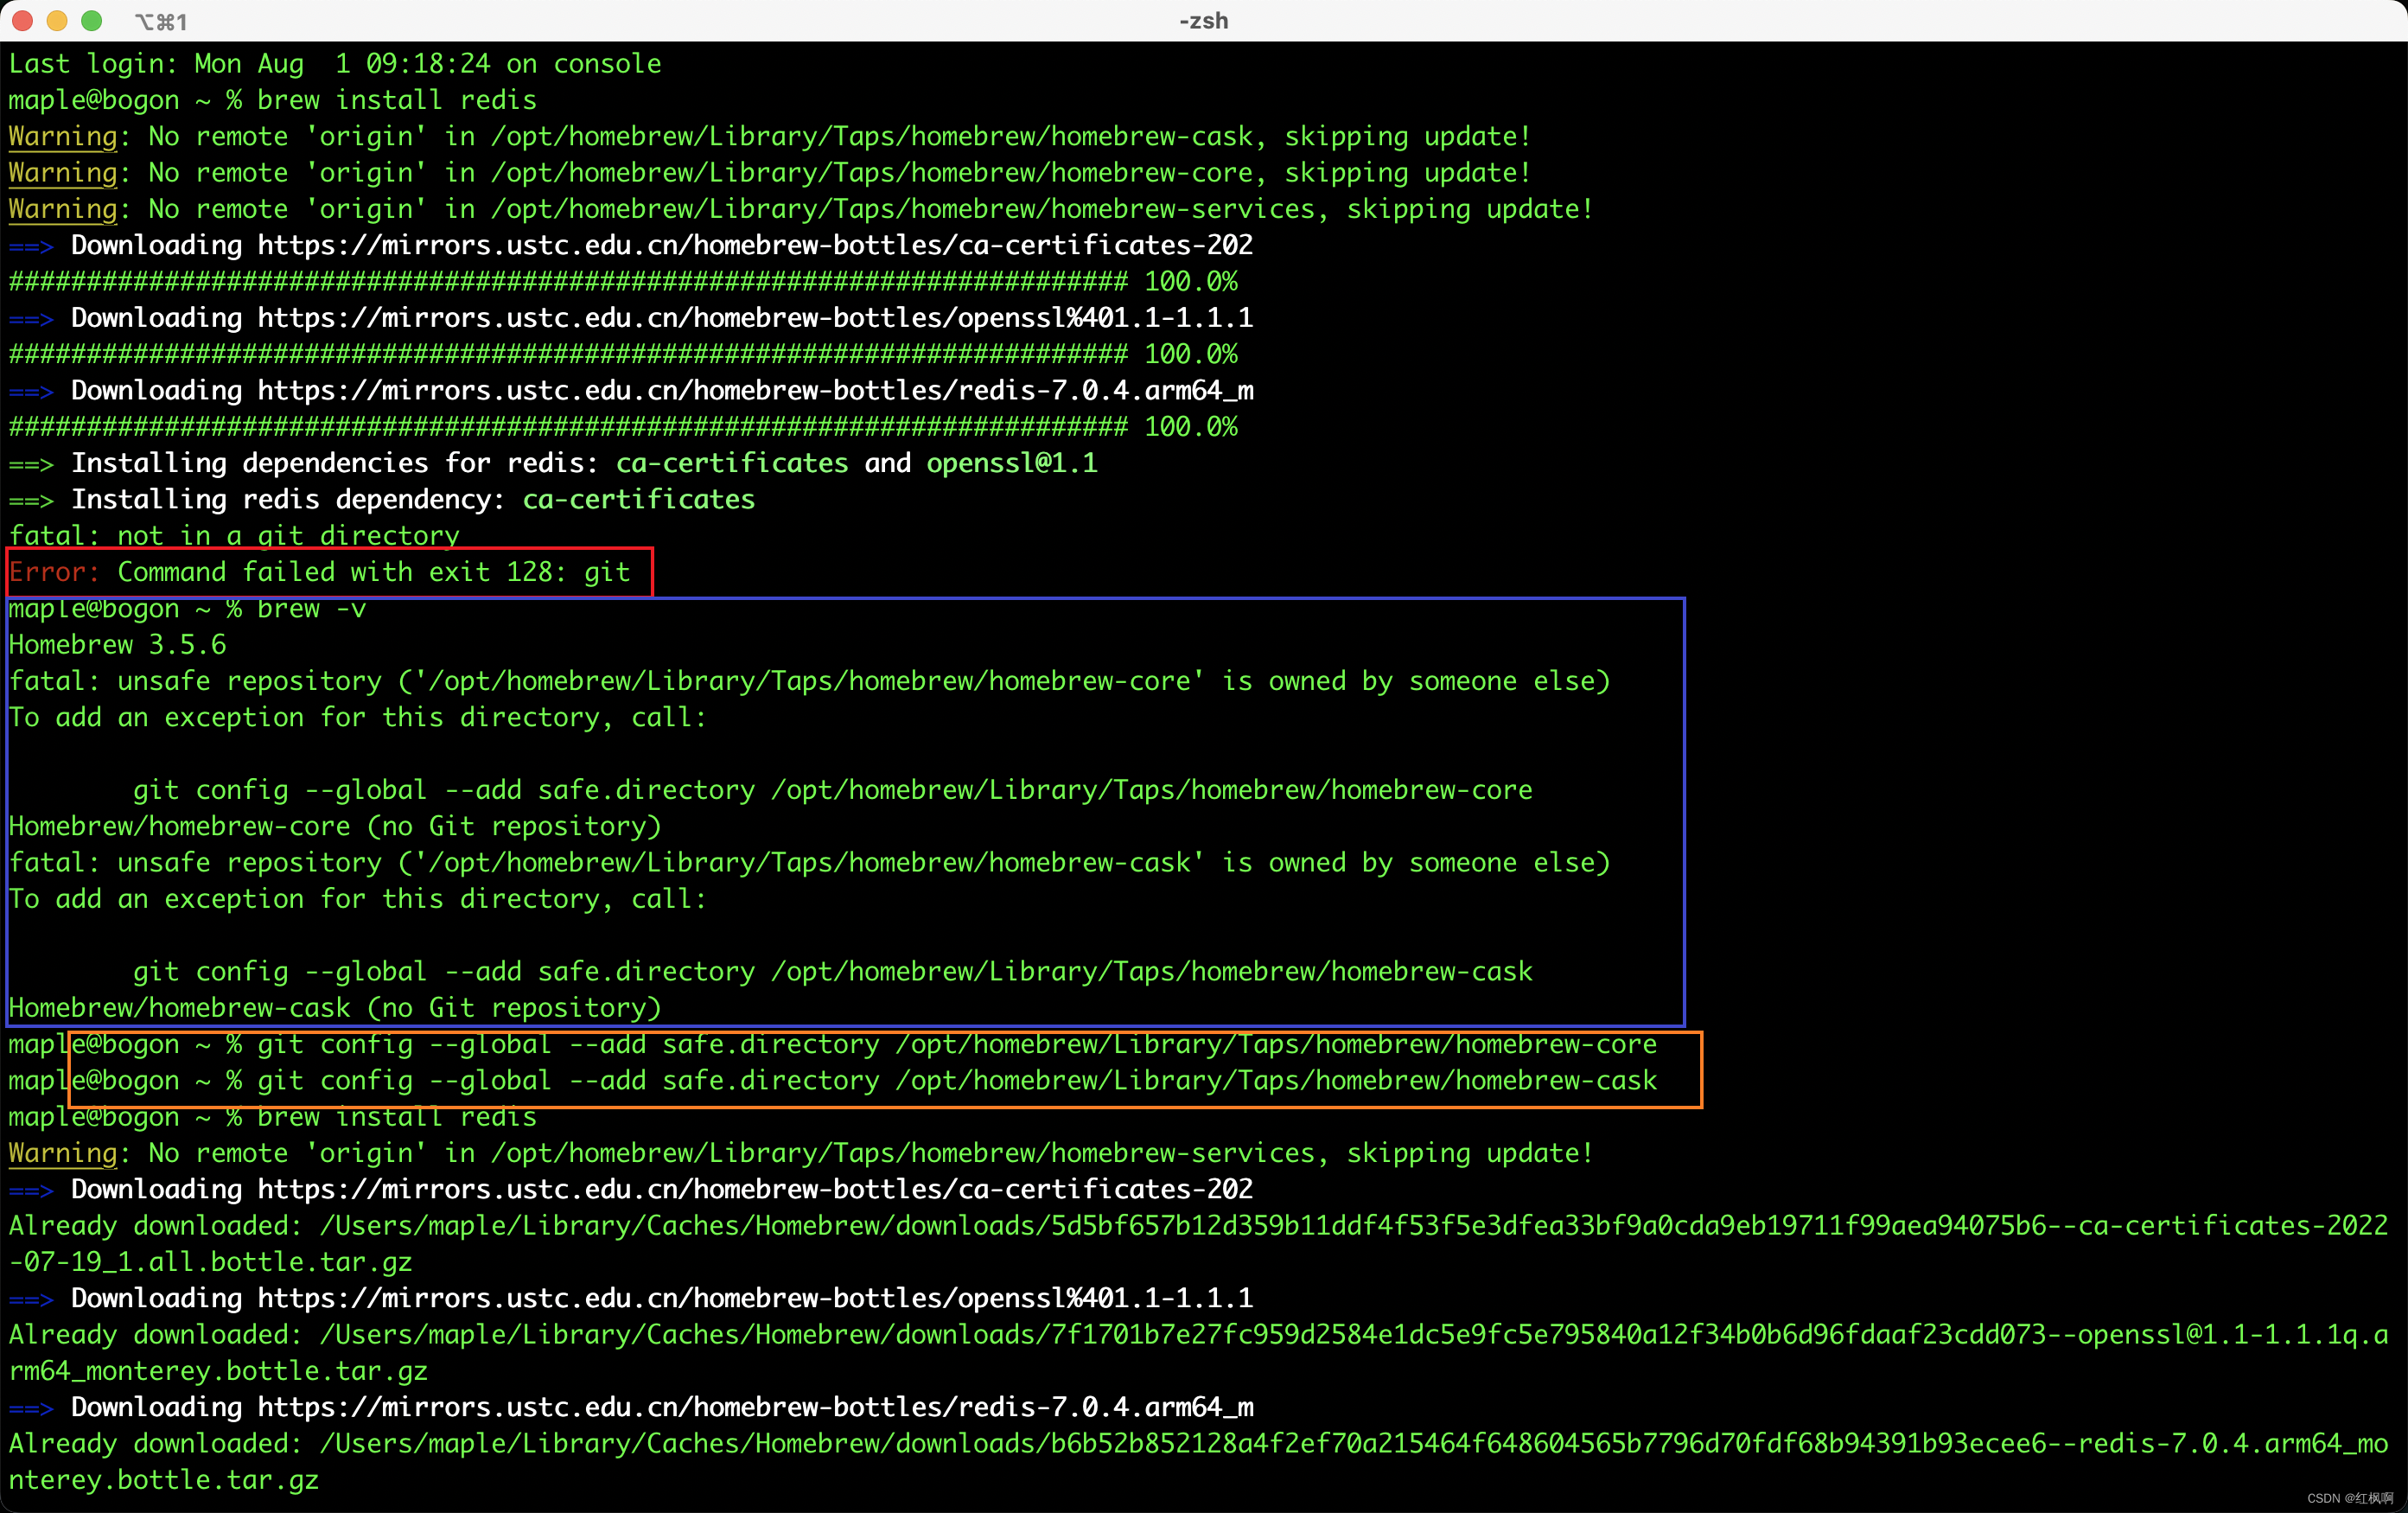Click the ⌥⌘1 shortcut indicator in title bar

[x=162, y=22]
